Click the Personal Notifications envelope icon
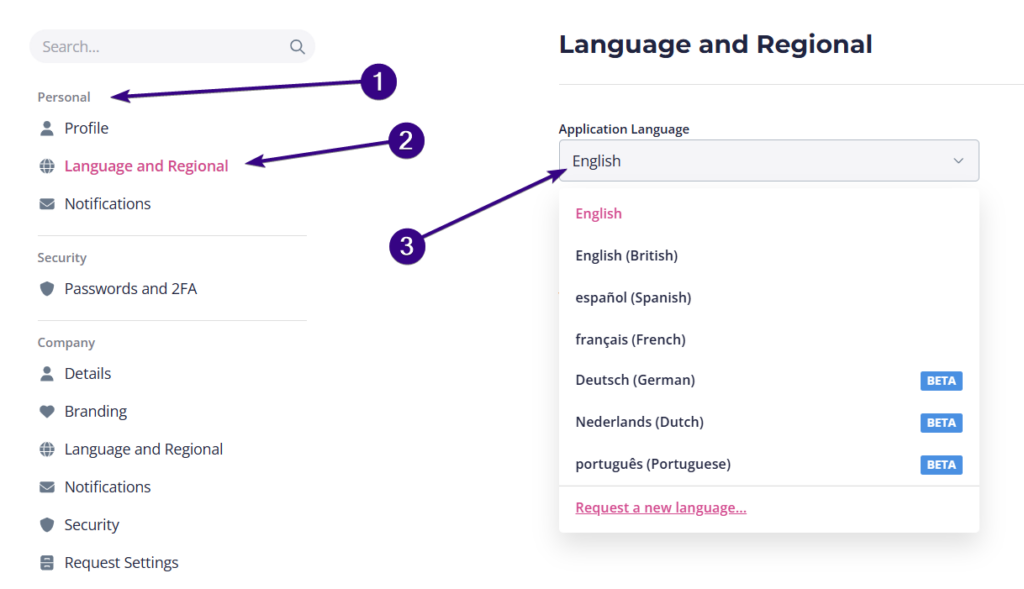 tap(47, 204)
